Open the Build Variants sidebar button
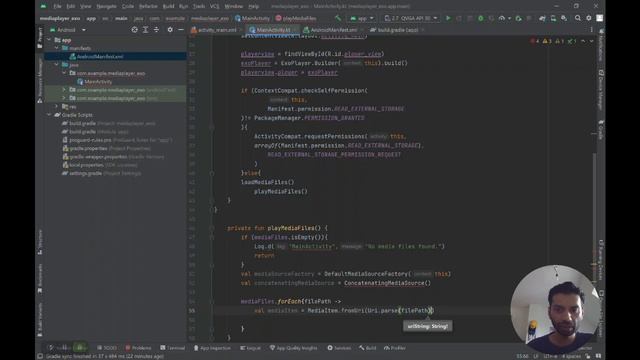Screen dimensions: 640x360 (x=40, y=319)
